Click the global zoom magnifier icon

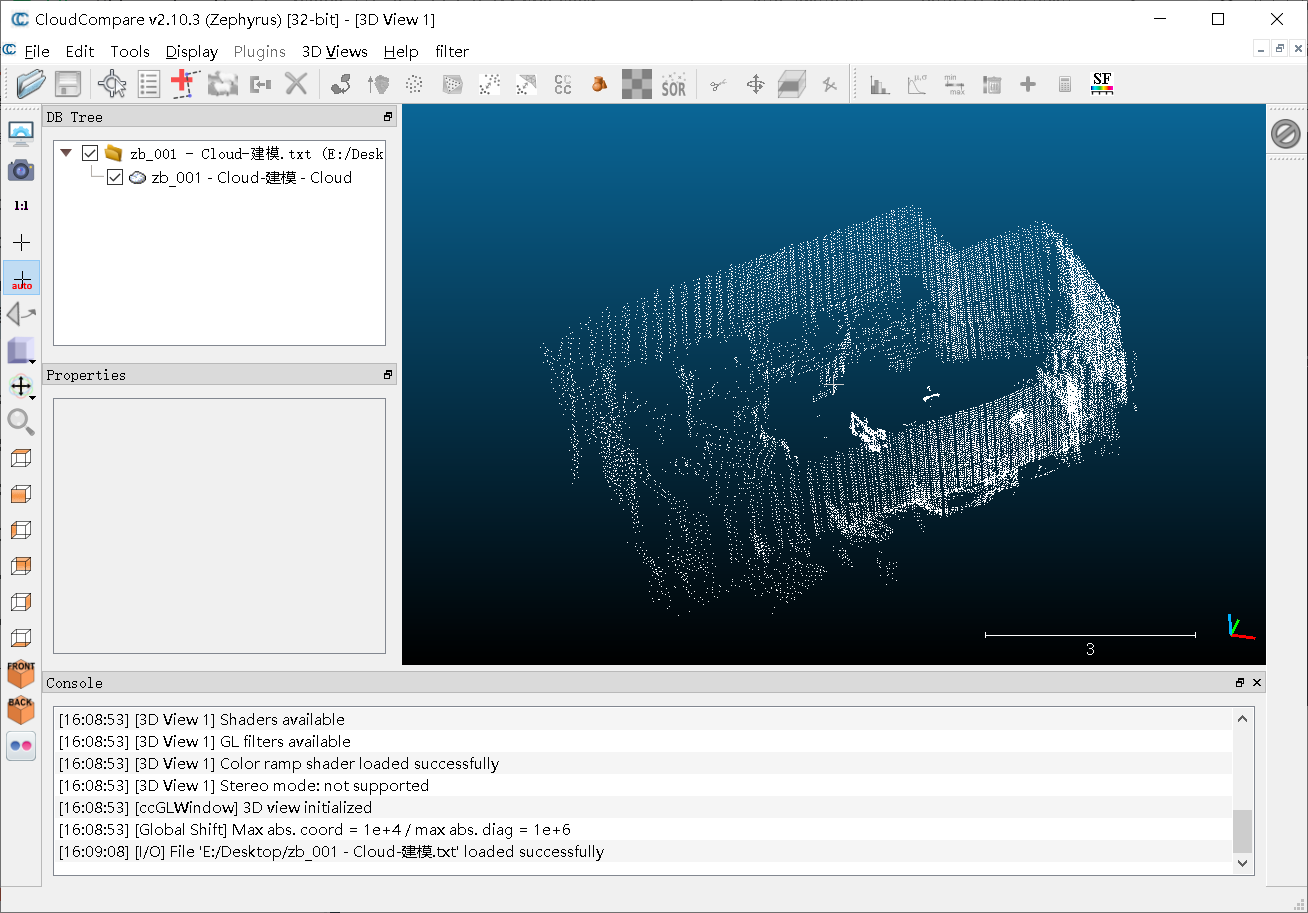pos(21,422)
